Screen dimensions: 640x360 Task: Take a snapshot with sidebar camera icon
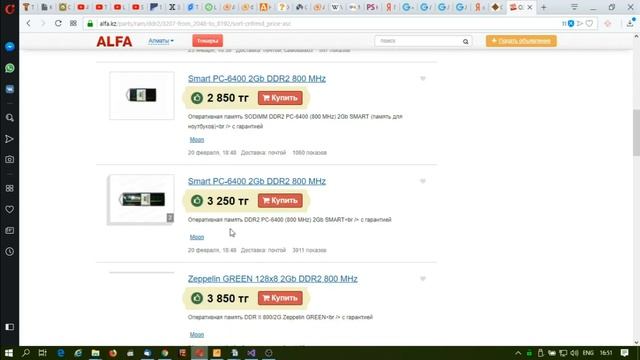coord(10,160)
